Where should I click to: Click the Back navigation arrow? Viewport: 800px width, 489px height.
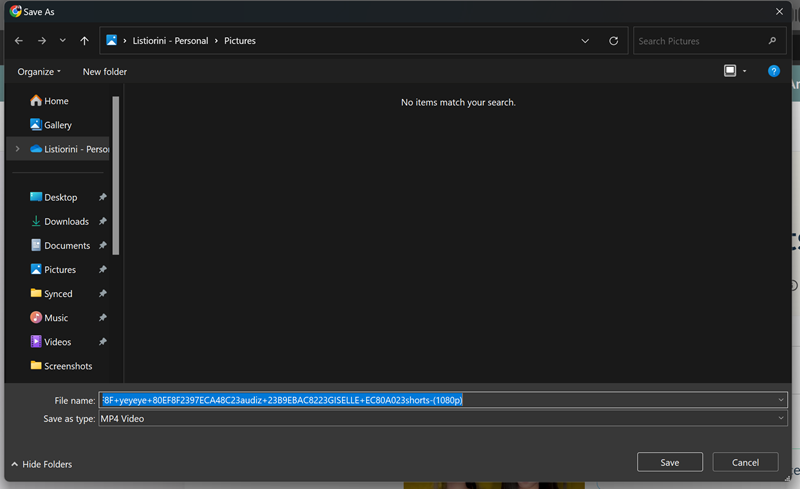click(x=19, y=41)
